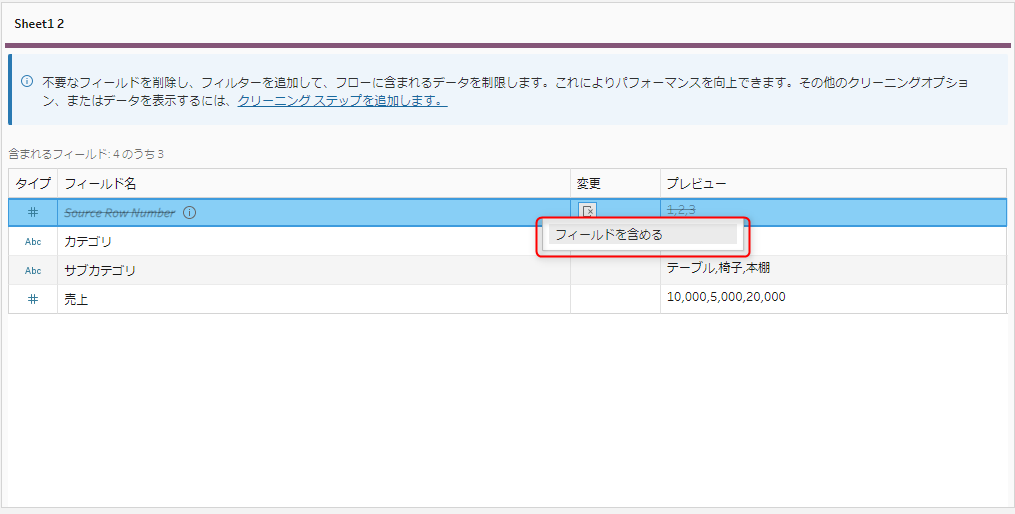1015x514 pixels.
Task: Click the 10,000,5,000,20,000 preview cell
Action: click(x=726, y=297)
